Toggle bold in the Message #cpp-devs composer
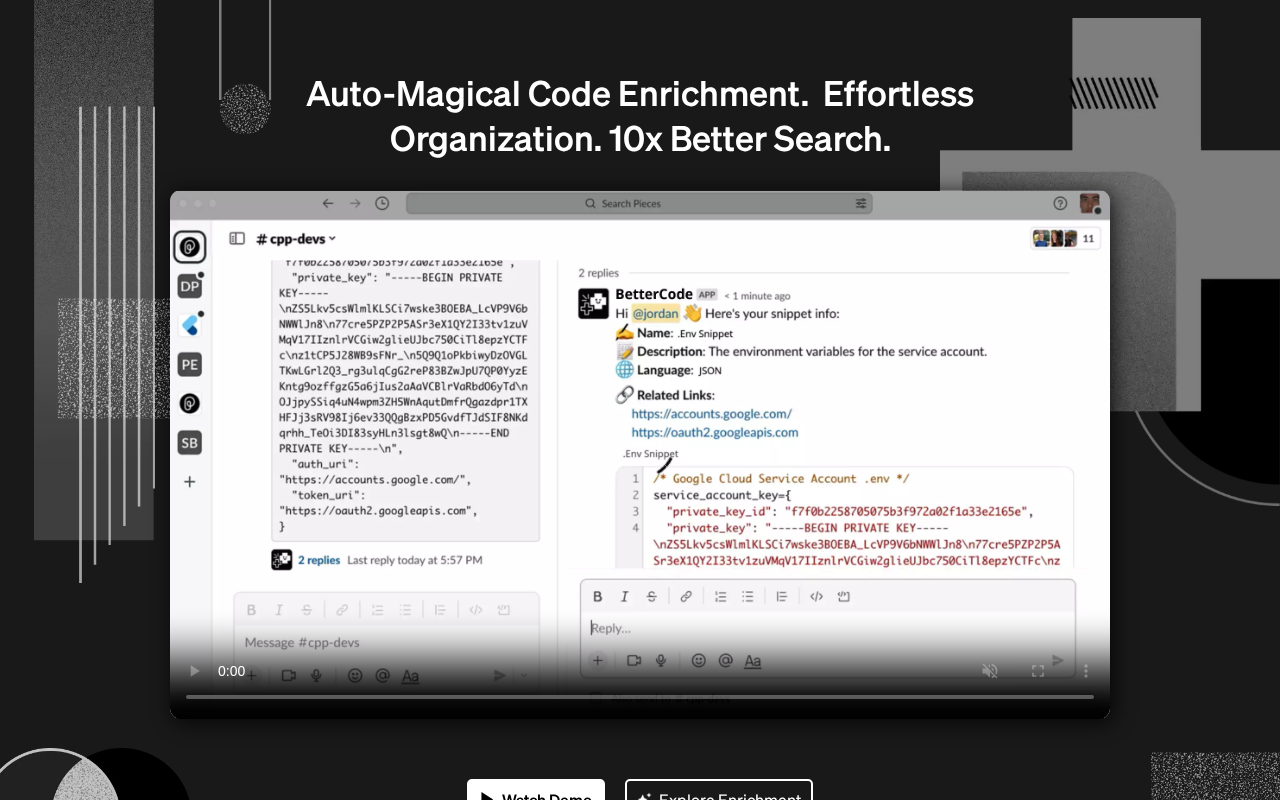This screenshot has height=800, width=1280. coord(252,609)
